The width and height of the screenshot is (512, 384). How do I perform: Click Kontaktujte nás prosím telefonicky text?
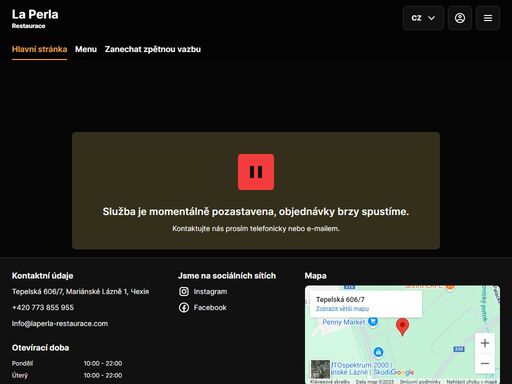click(x=256, y=229)
